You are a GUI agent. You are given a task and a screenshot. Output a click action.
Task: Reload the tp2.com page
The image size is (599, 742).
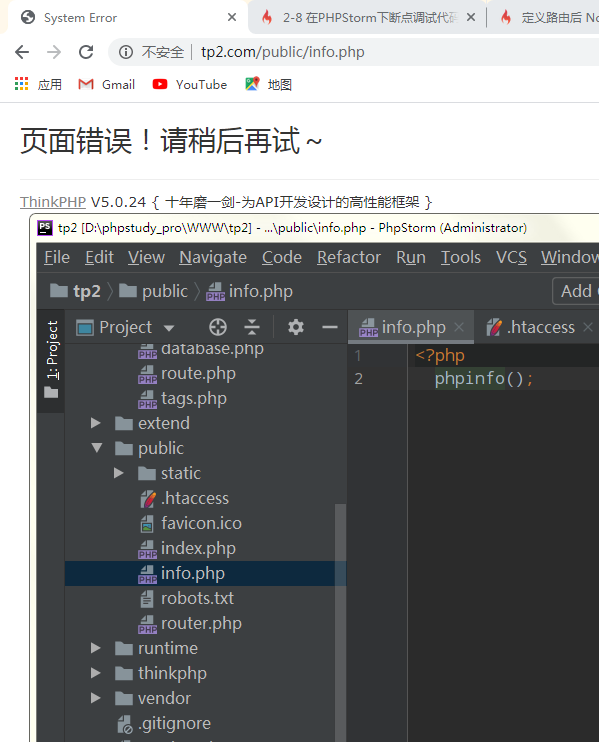coord(86,52)
